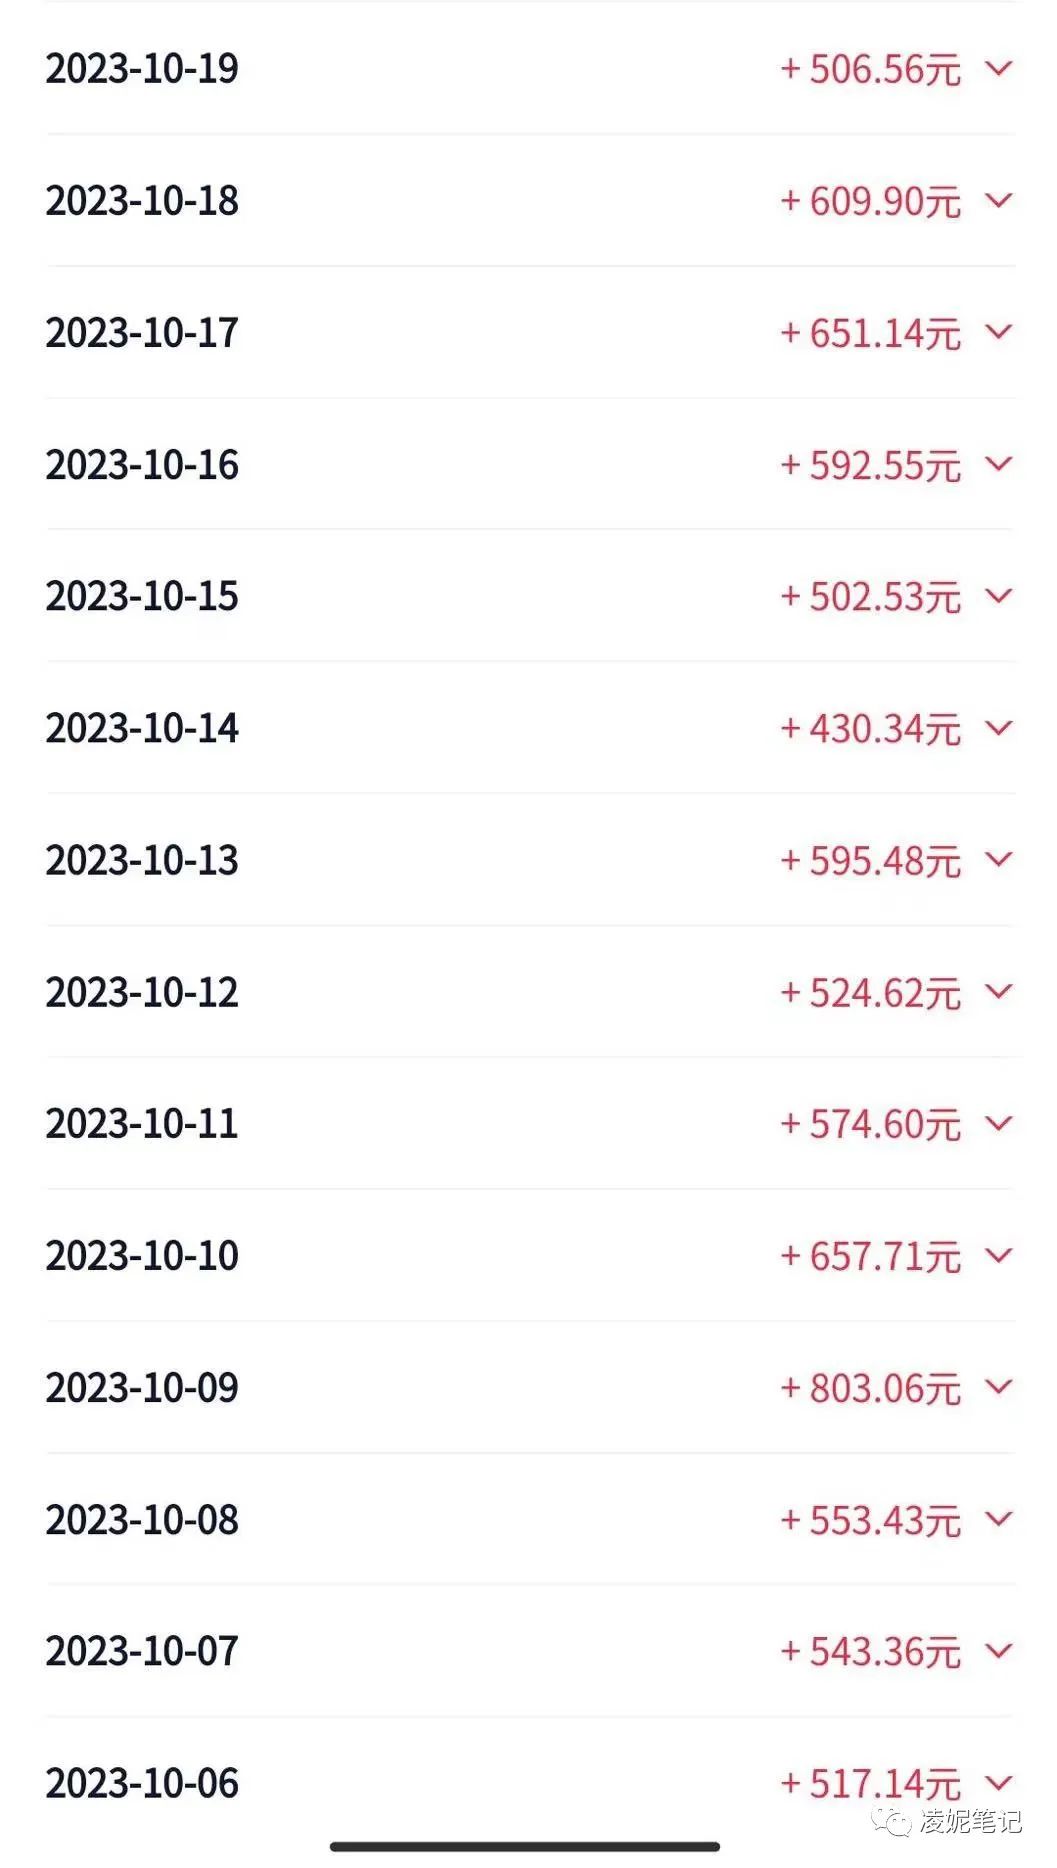Image resolution: width=1057 pixels, height=1868 pixels.
Task: Expand the 2023-10-08 row arrow
Action: pyautogui.click(x=998, y=1518)
